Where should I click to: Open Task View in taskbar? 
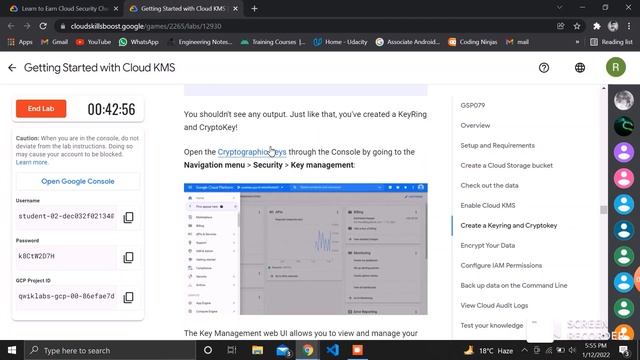click(x=232, y=350)
